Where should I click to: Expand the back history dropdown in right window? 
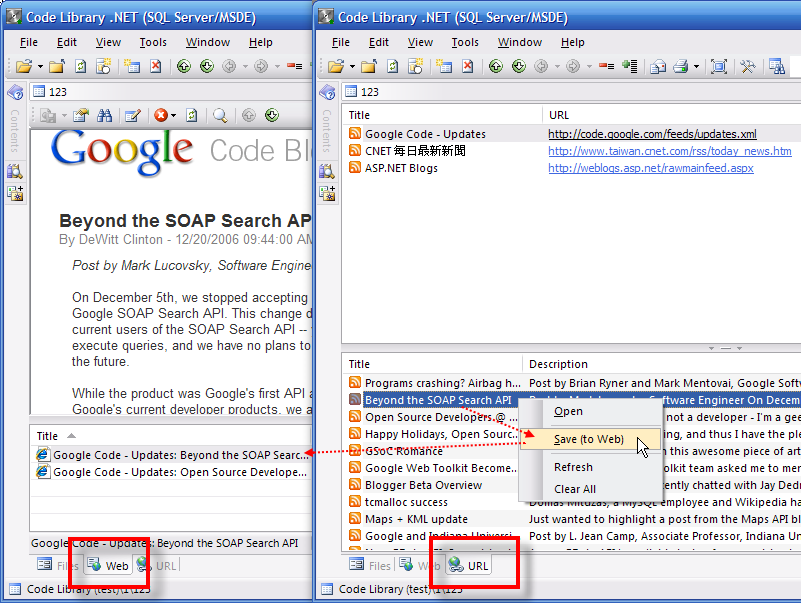(x=557, y=66)
